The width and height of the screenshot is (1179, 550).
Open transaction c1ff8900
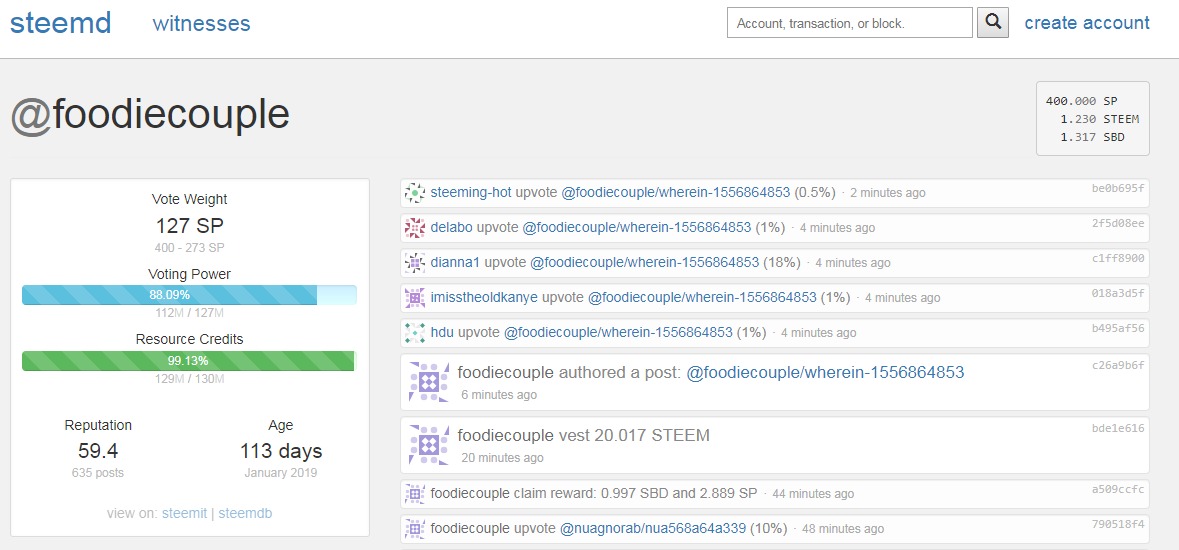click(x=1118, y=258)
